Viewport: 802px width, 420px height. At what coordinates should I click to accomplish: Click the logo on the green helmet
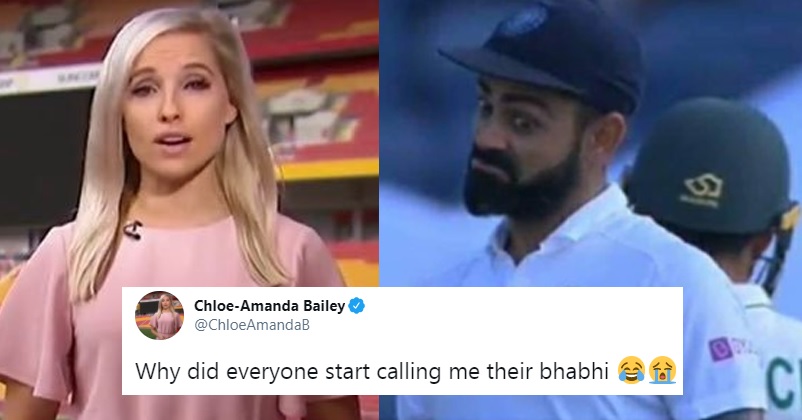point(702,190)
